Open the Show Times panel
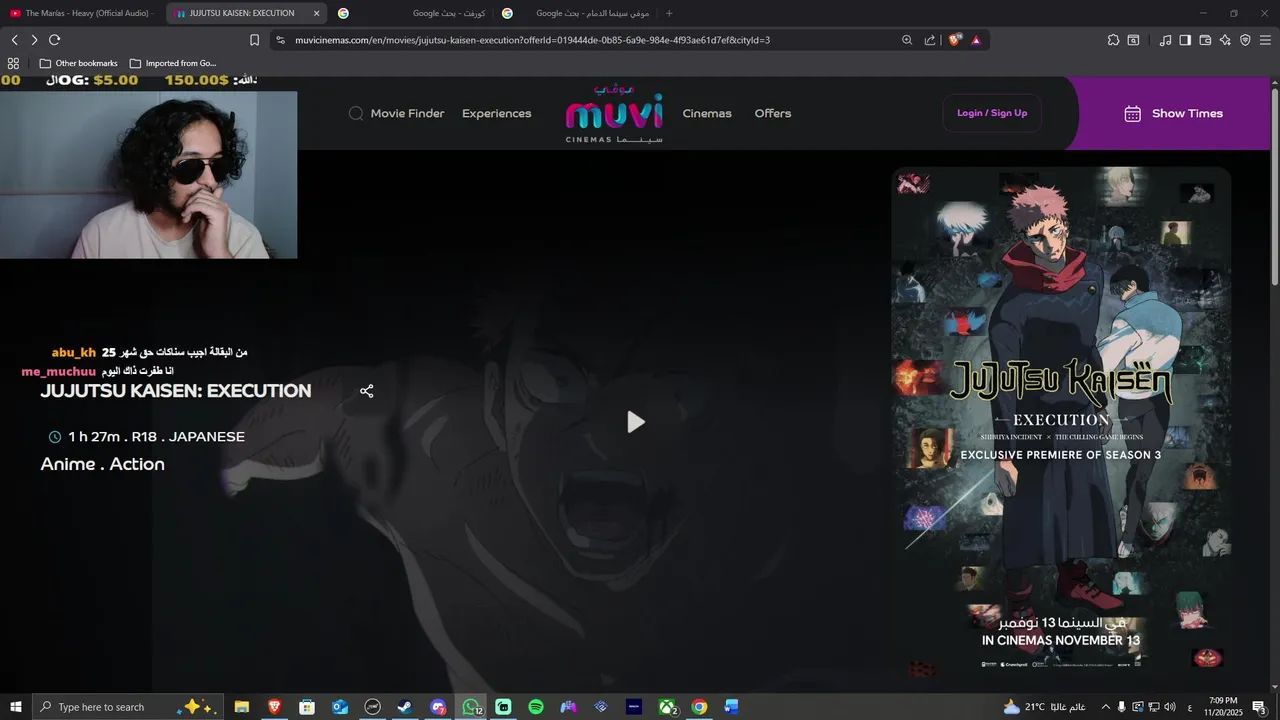Screen dimensions: 1280x720 click(1173, 113)
